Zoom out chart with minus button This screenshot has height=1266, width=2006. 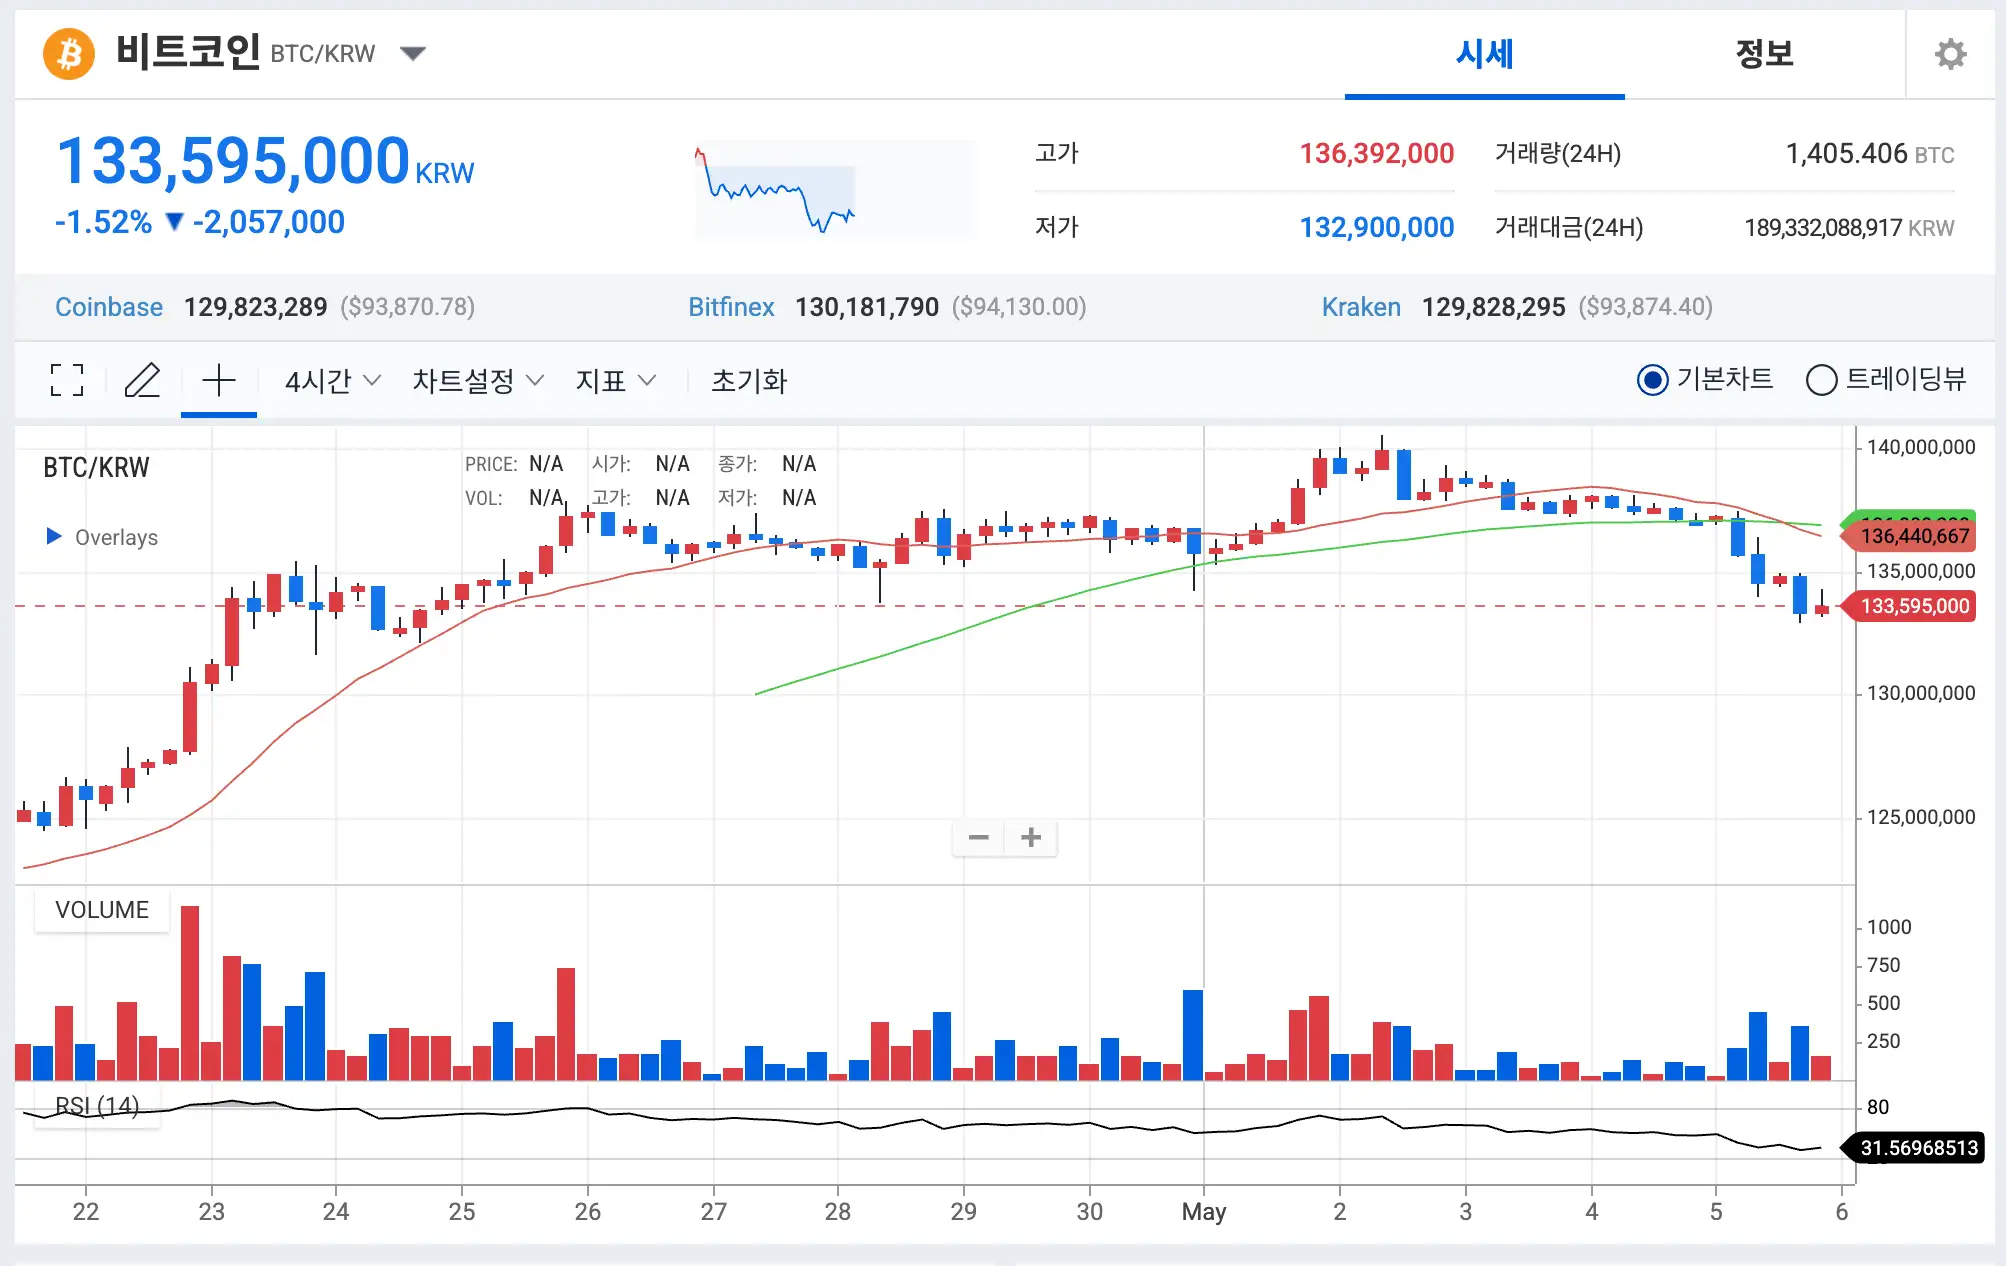[978, 837]
